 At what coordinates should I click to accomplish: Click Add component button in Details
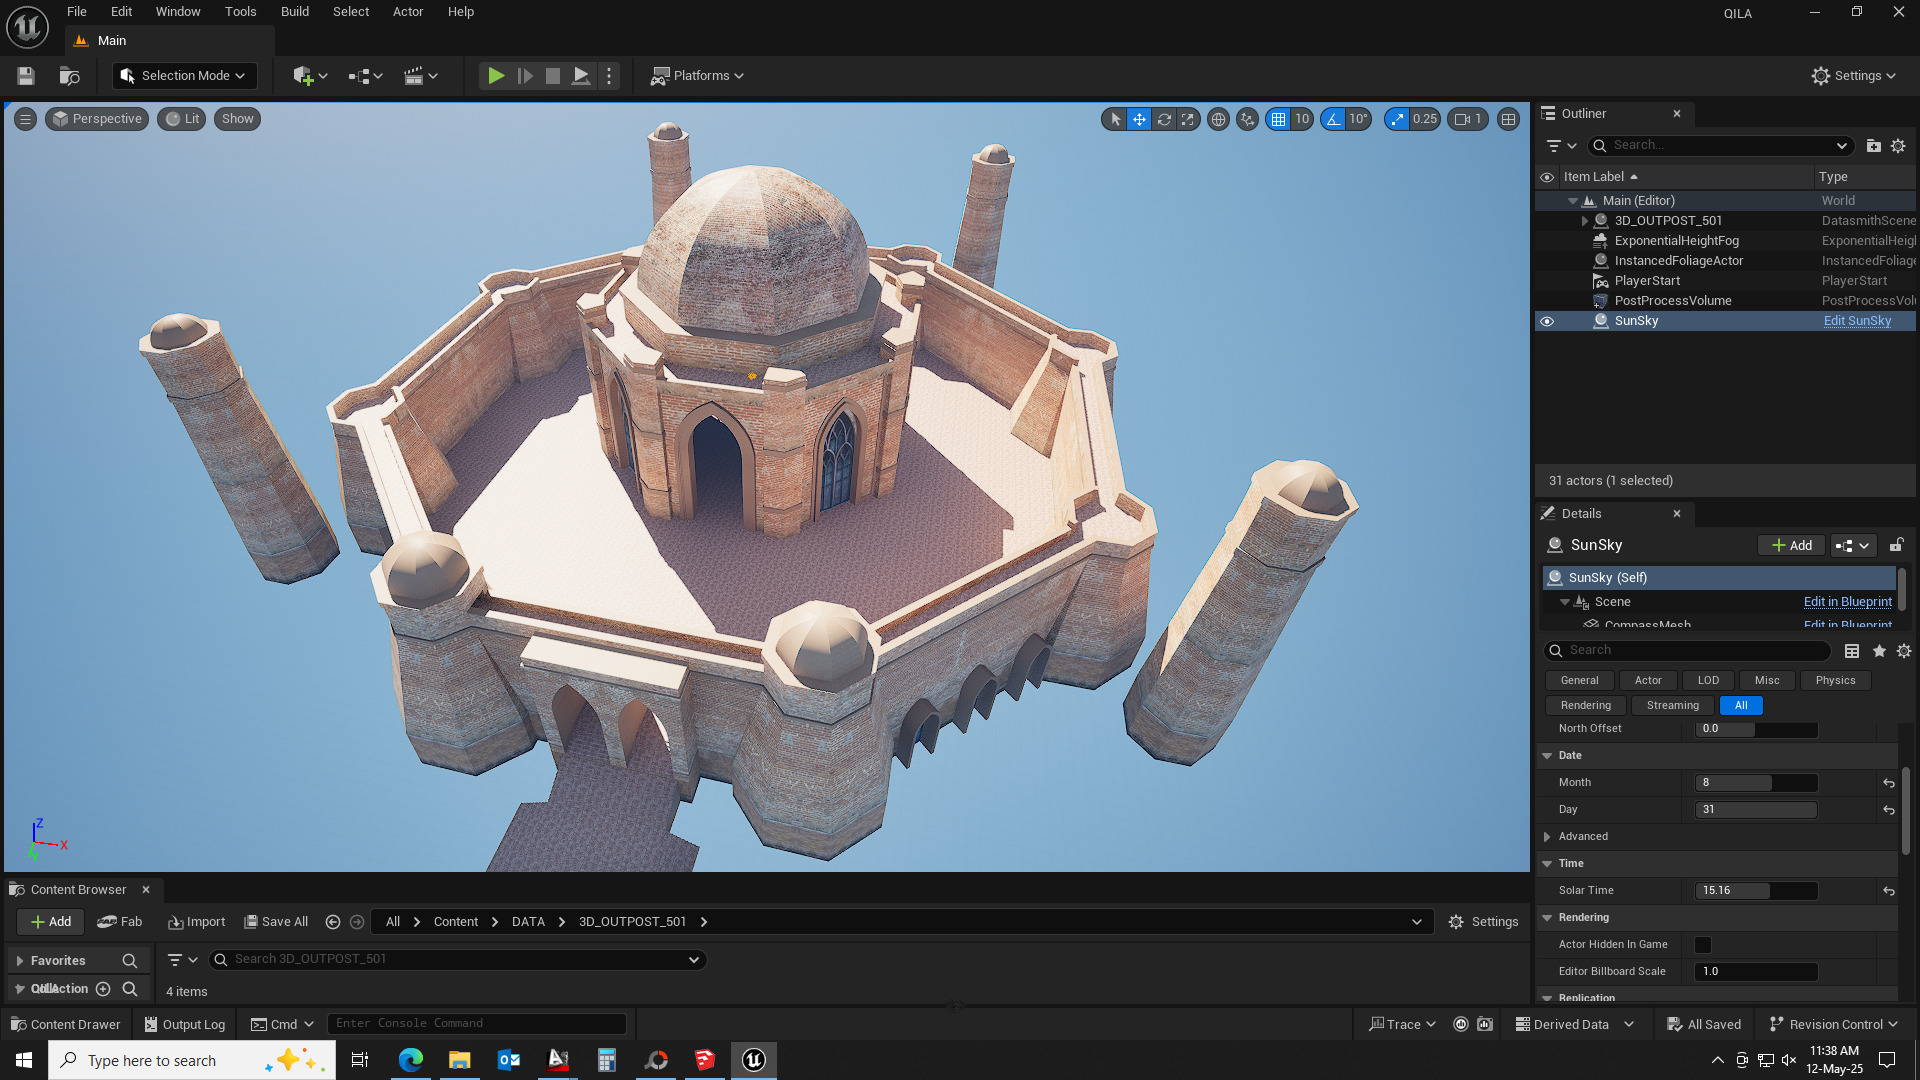[1791, 546]
